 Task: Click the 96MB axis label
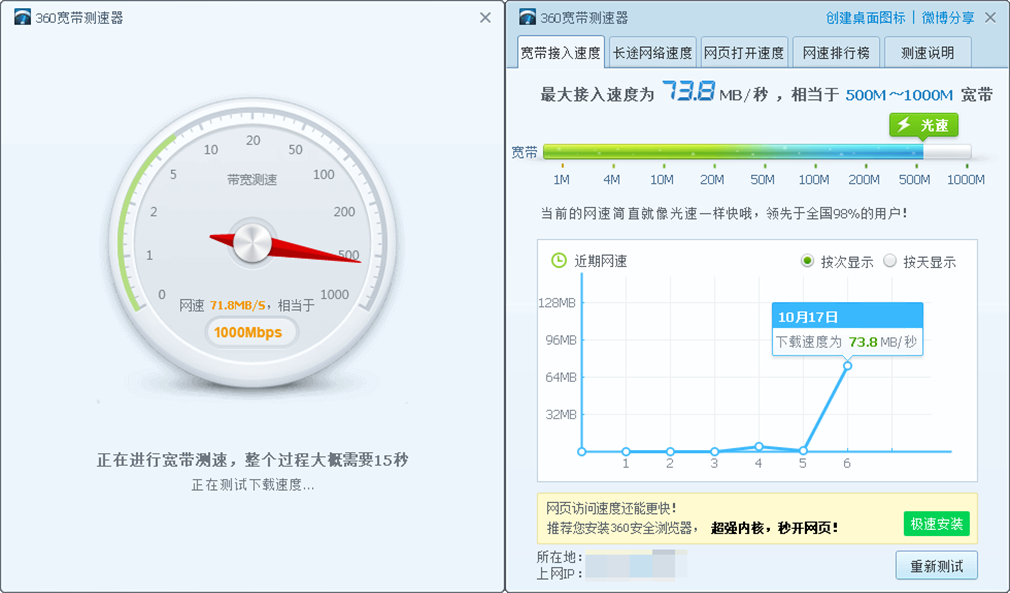(x=561, y=340)
